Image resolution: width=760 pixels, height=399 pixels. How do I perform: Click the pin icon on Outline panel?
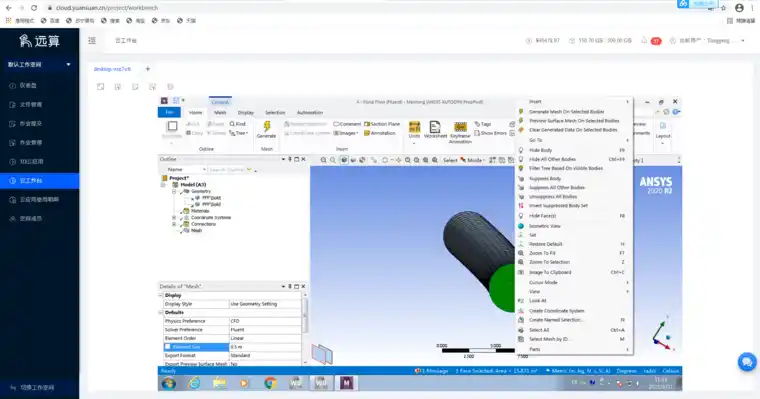coord(290,159)
